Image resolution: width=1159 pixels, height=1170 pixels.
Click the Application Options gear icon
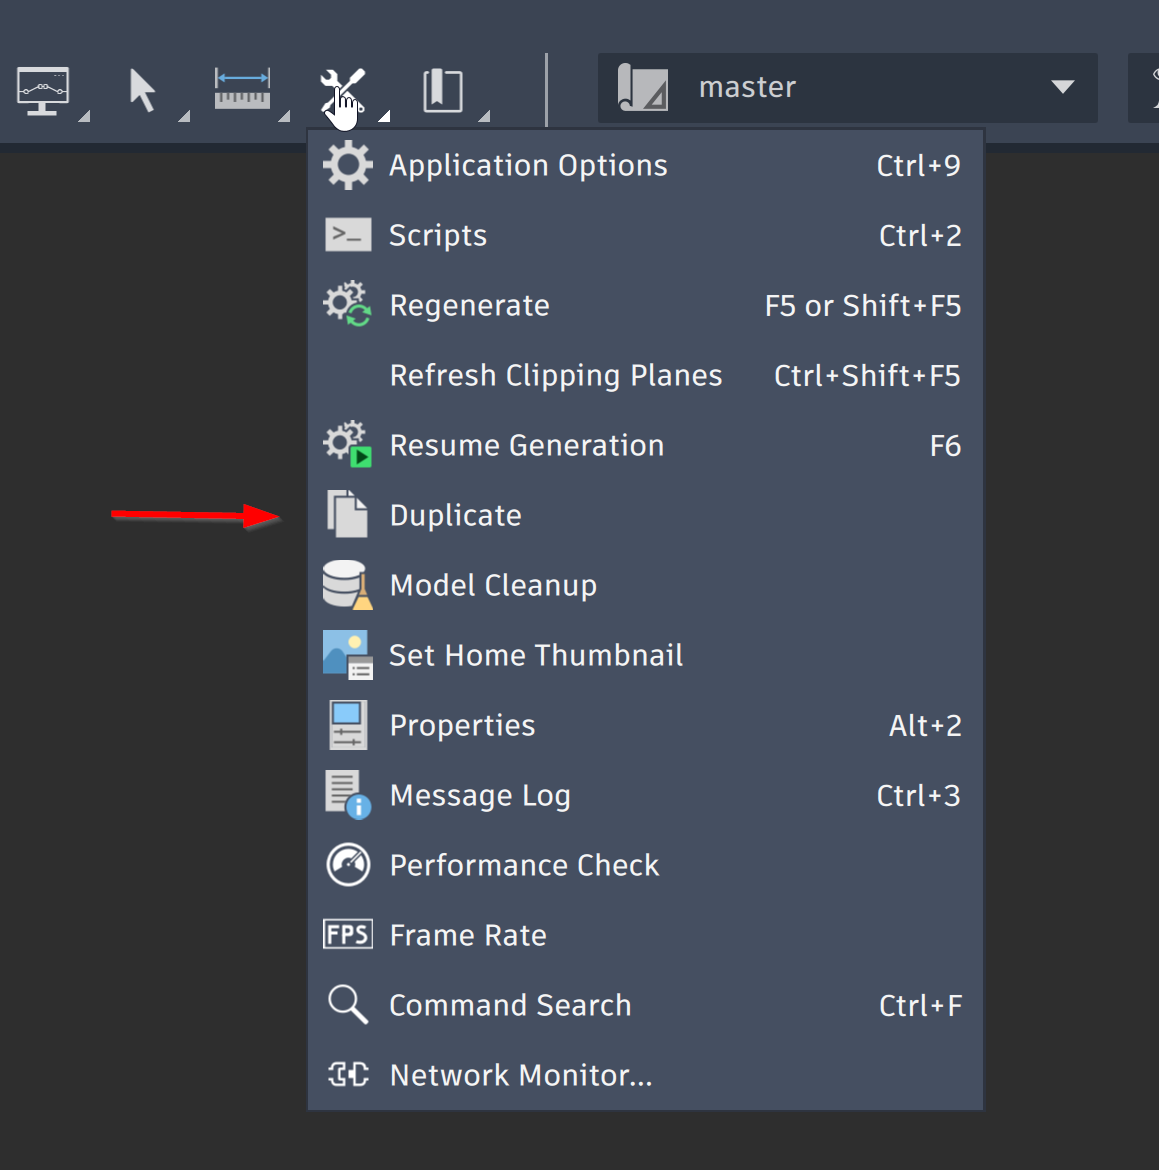pyautogui.click(x=347, y=164)
